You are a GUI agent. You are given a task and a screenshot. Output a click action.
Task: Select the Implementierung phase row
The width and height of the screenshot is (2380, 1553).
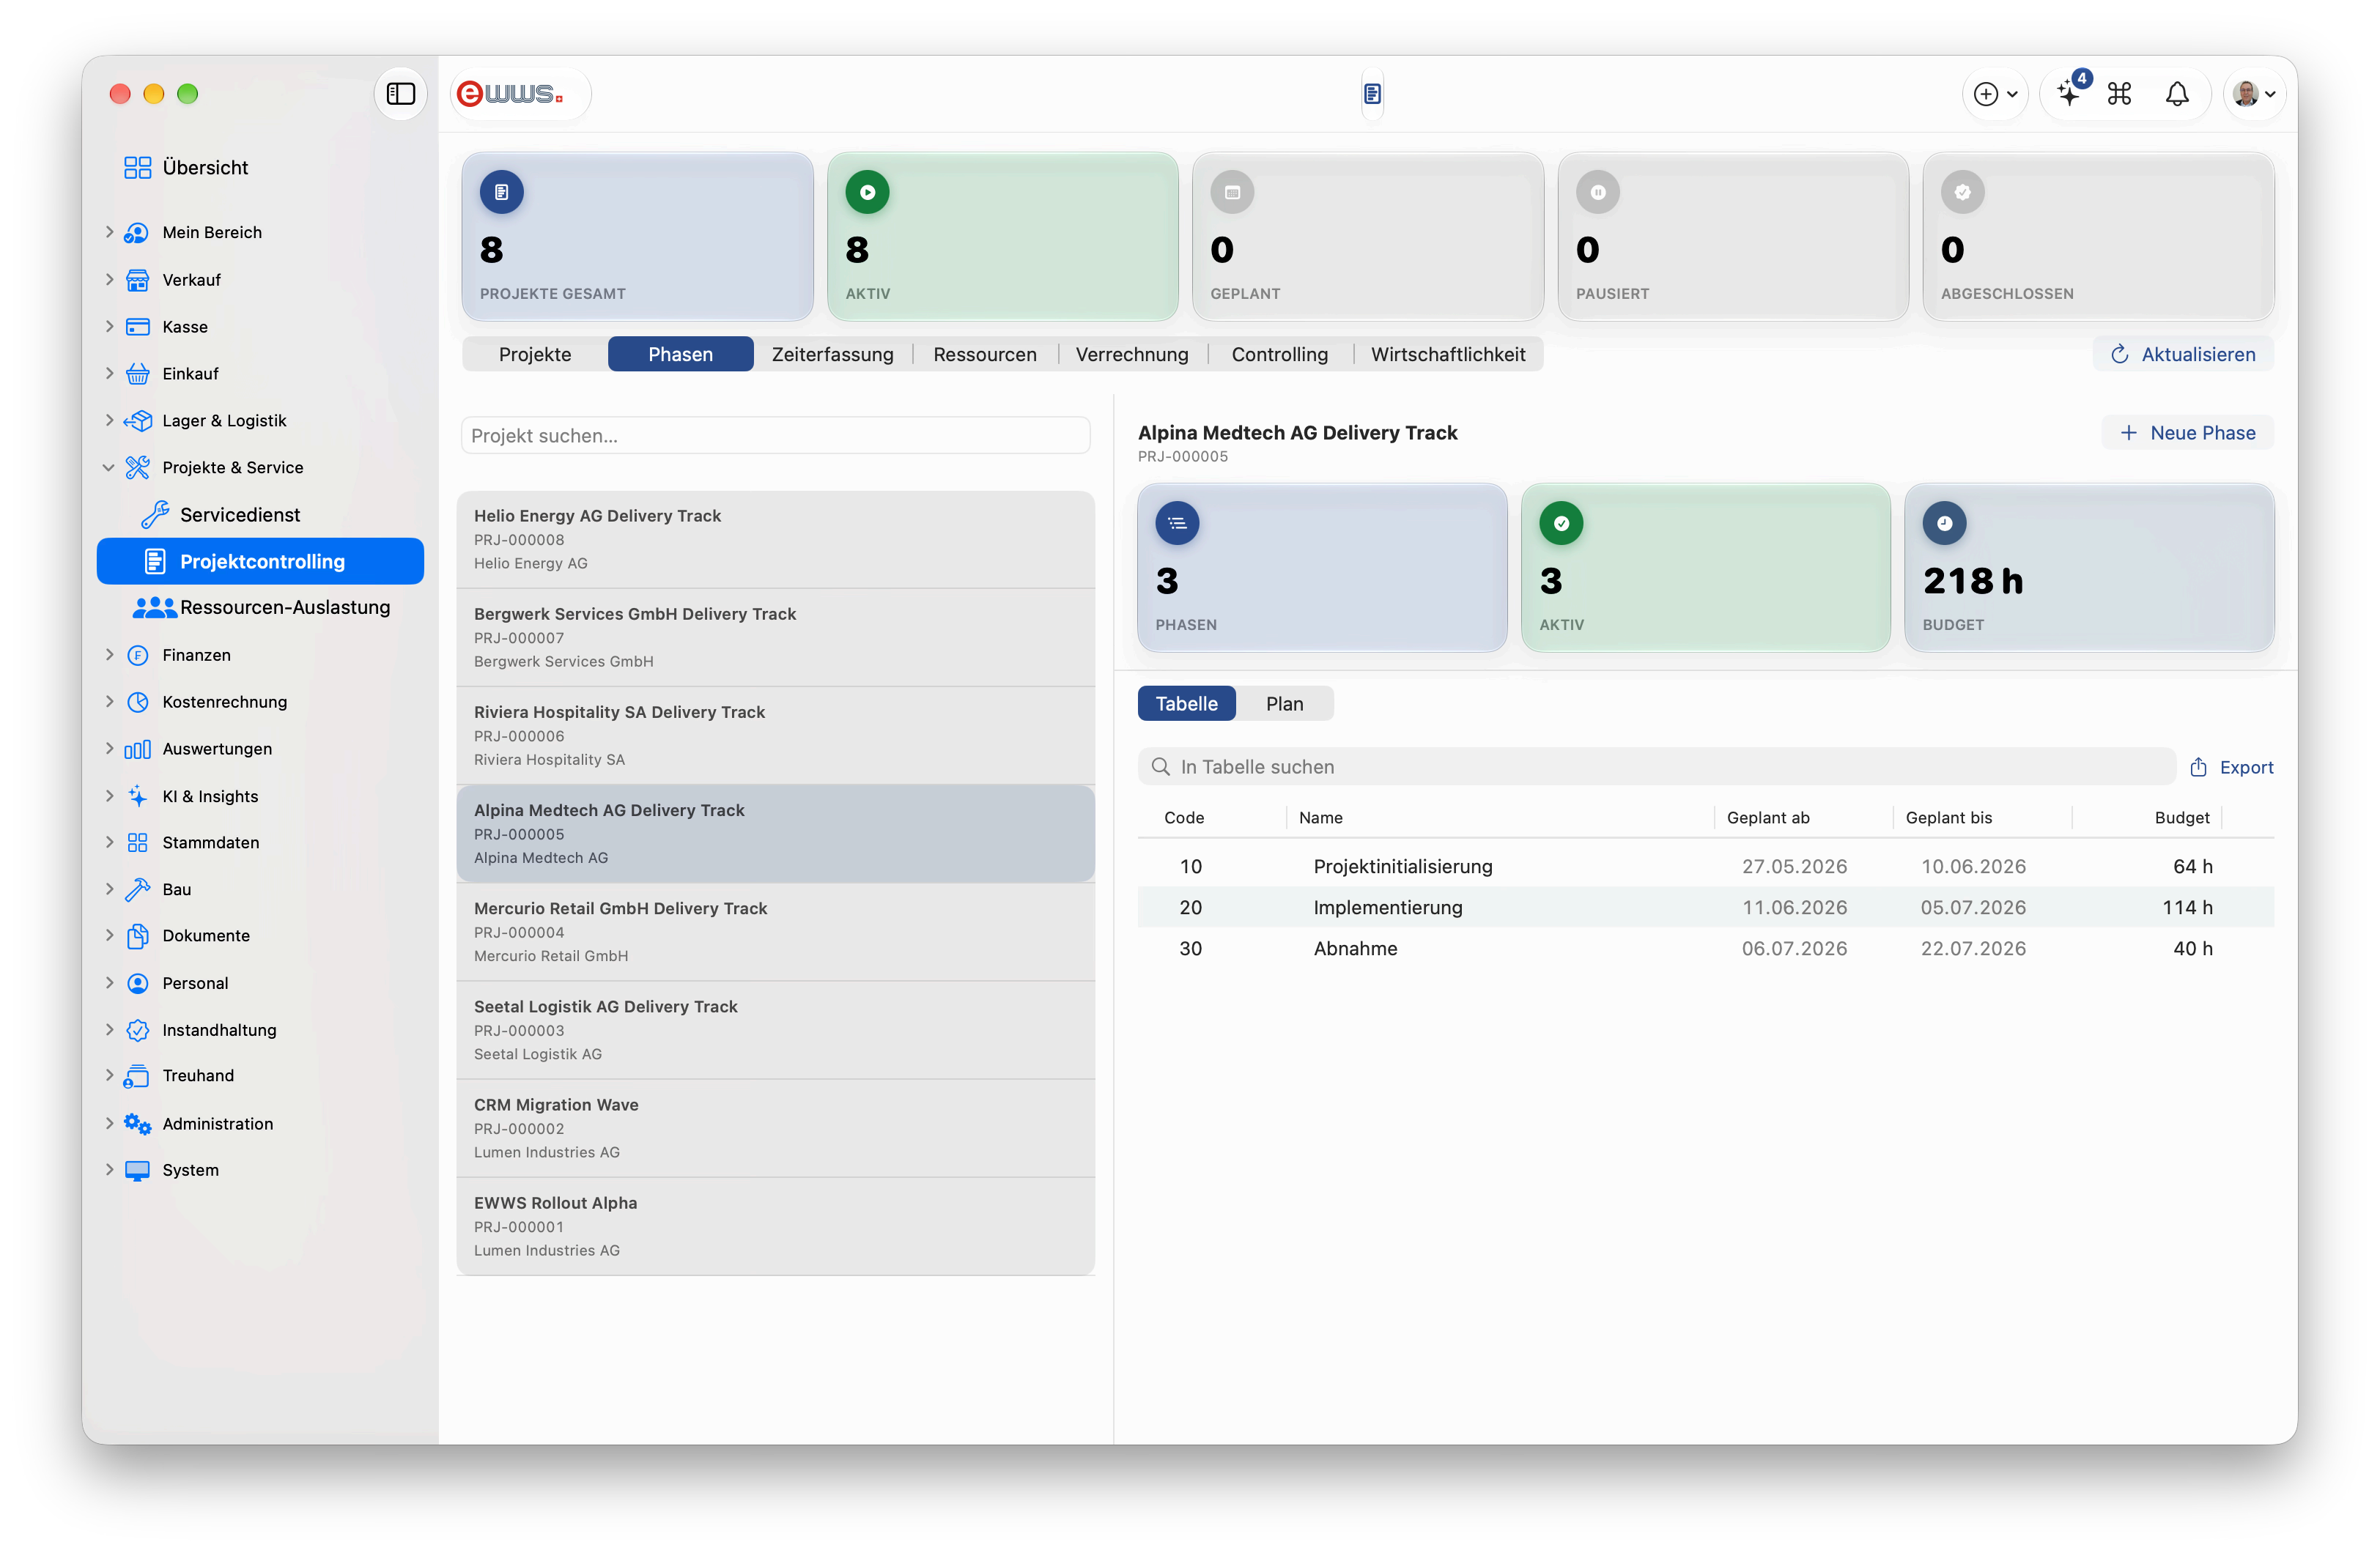coord(1705,907)
